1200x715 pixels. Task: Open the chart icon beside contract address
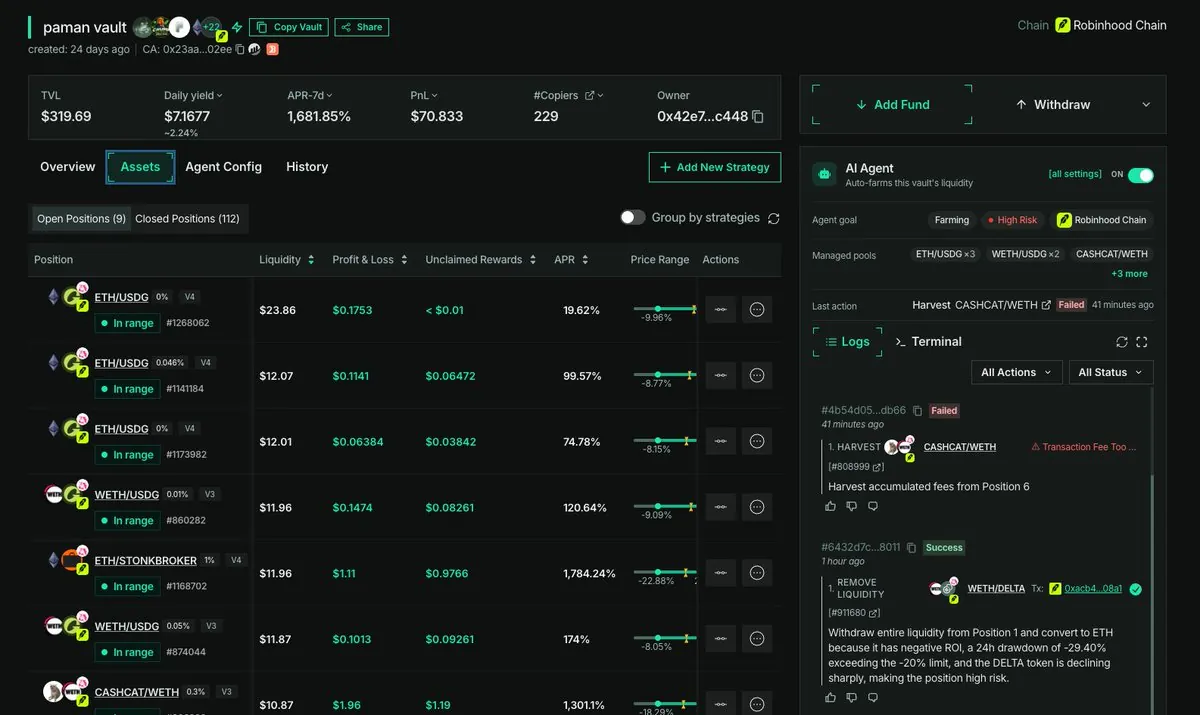click(x=255, y=49)
